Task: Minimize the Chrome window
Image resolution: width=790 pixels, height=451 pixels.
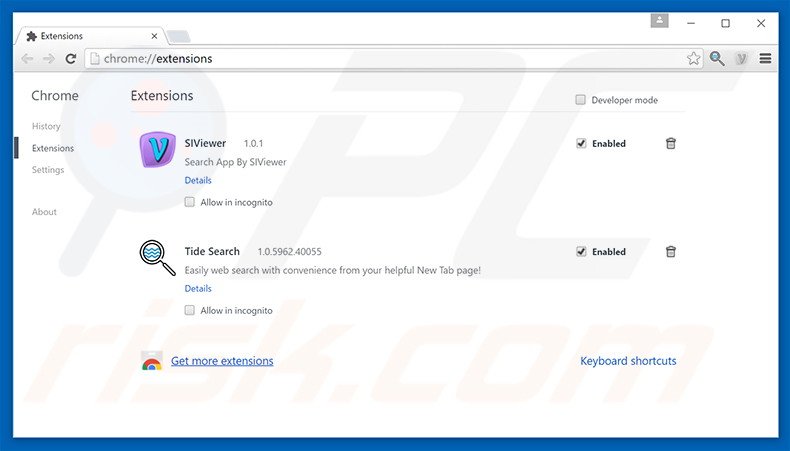Action: pyautogui.click(x=691, y=23)
